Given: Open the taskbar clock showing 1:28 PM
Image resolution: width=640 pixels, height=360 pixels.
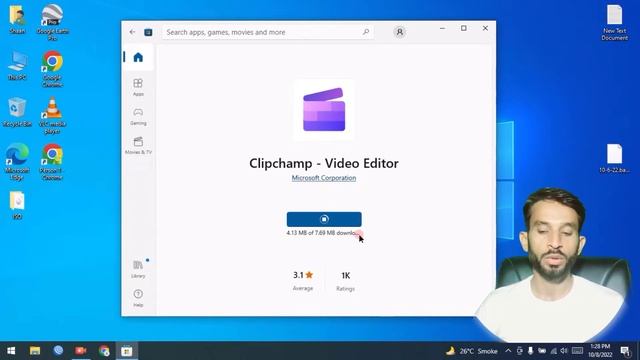Looking at the screenshot, I should [600, 351].
